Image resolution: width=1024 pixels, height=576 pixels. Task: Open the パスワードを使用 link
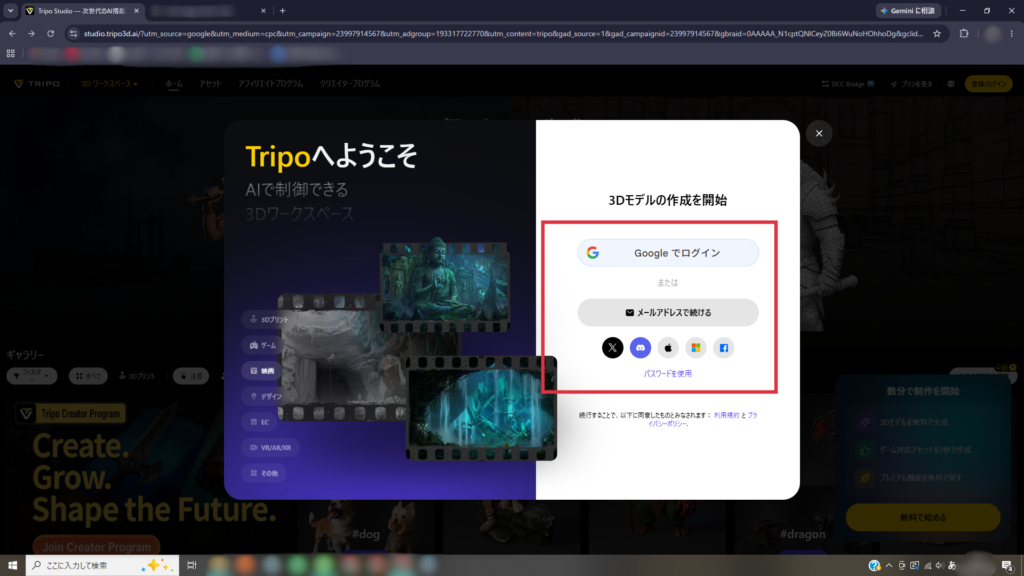coord(667,374)
